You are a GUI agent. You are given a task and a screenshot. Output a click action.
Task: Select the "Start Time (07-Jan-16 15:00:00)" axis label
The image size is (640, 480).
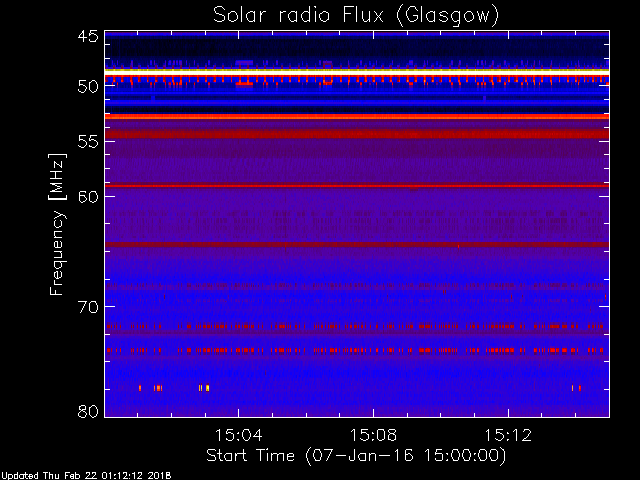(356, 455)
